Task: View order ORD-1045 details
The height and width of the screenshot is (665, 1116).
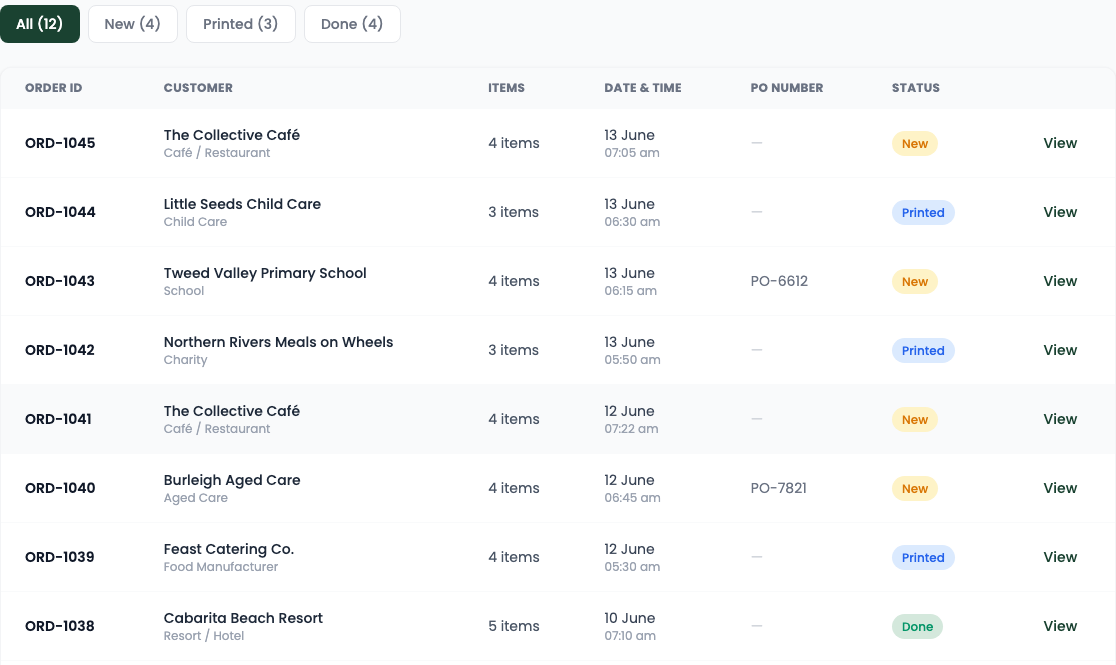Action: [x=1060, y=143]
